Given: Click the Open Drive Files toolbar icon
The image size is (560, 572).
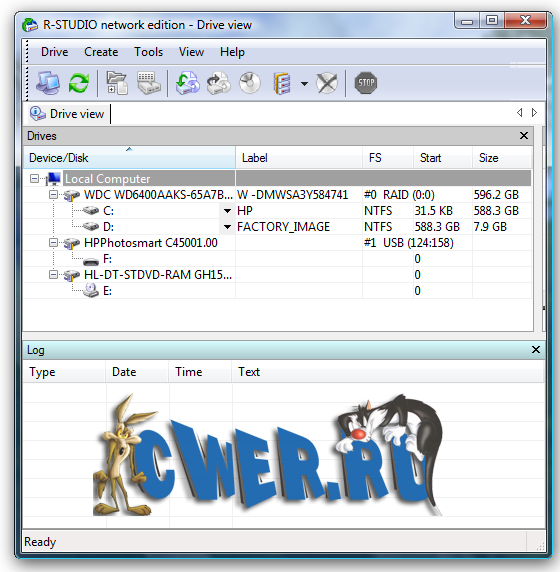Looking at the screenshot, I should pyautogui.click(x=117, y=83).
